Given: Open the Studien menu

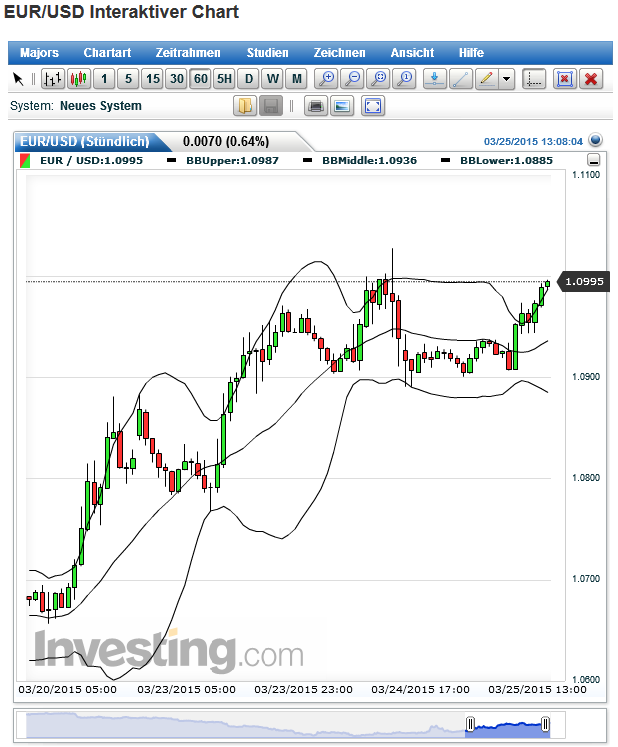Looking at the screenshot, I should [x=267, y=53].
